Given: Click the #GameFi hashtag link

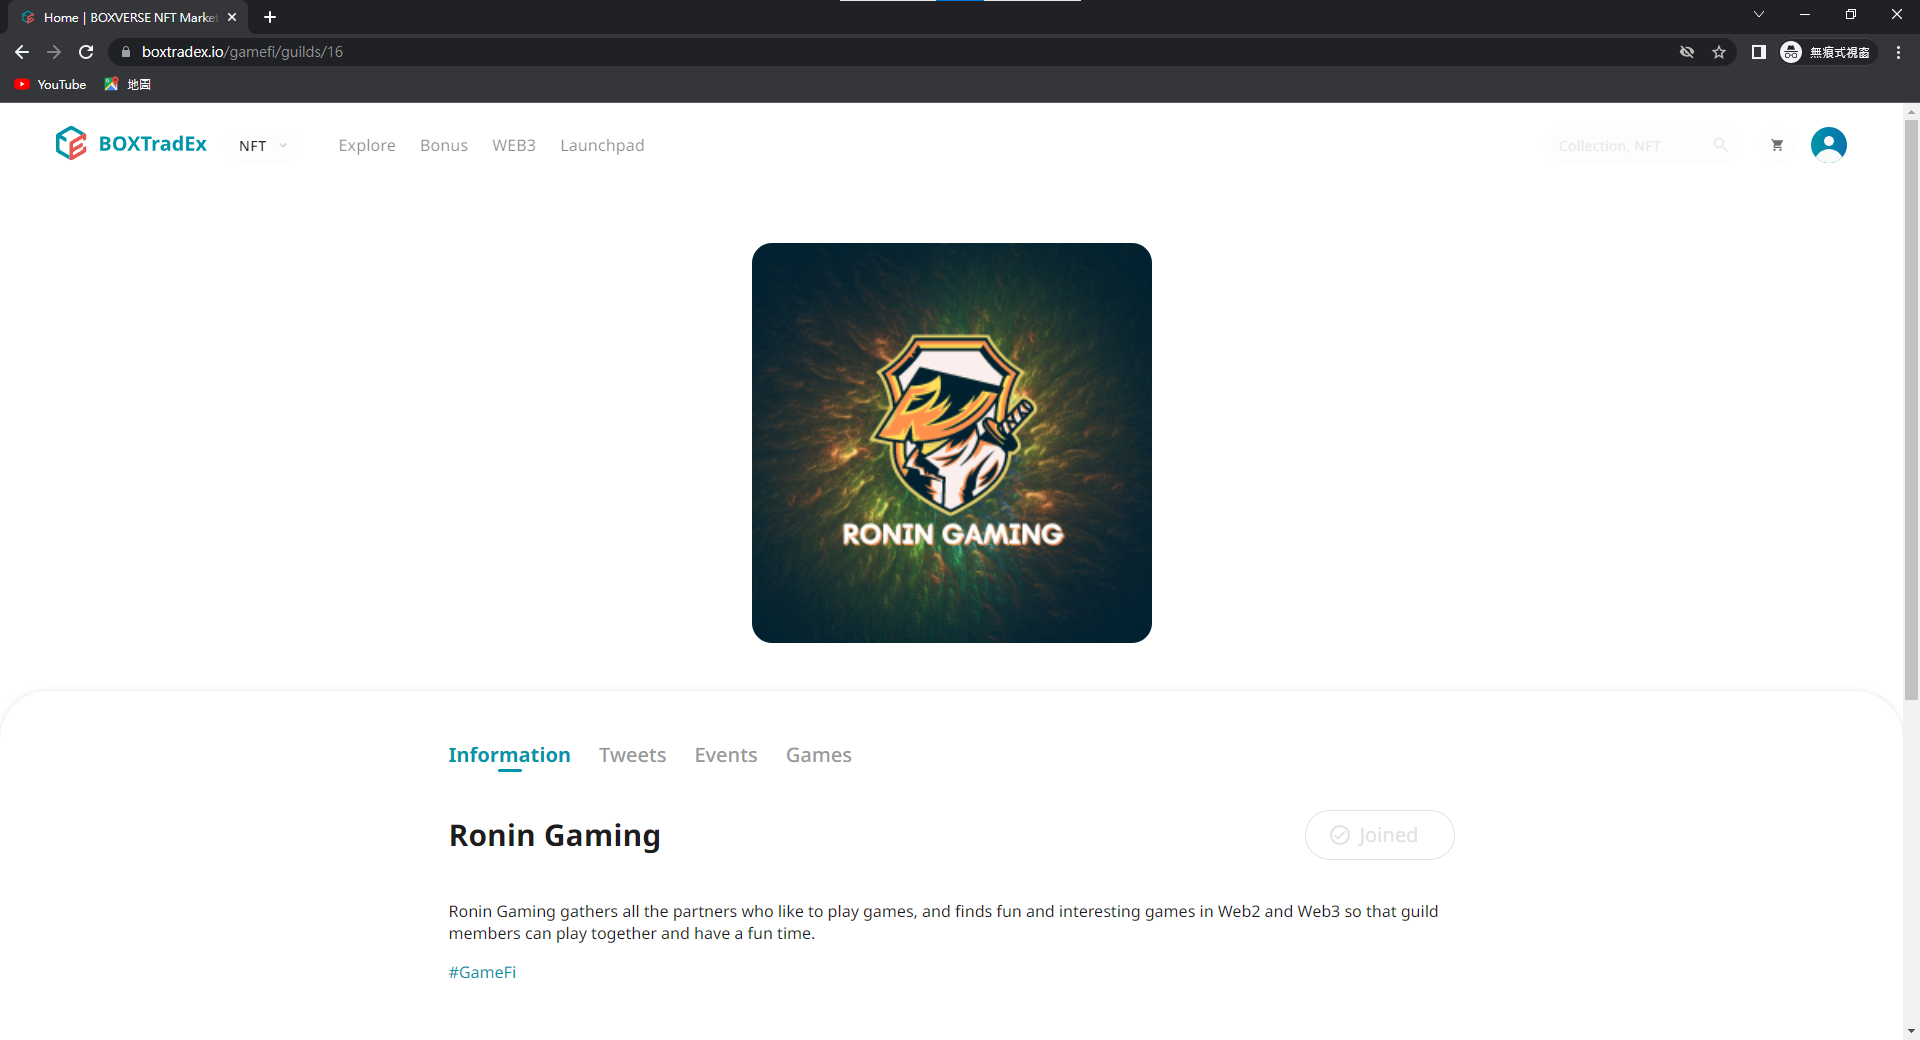Looking at the screenshot, I should click(482, 972).
